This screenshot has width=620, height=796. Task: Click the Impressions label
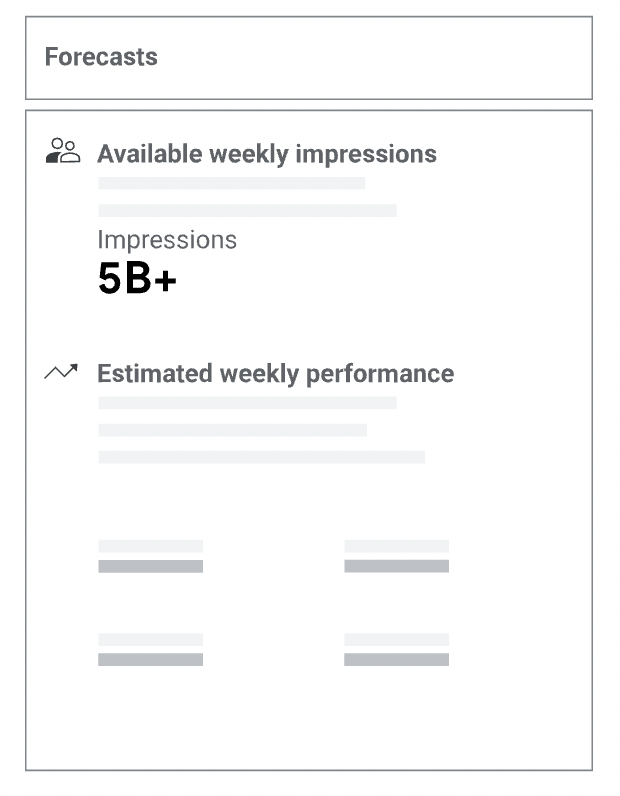point(167,240)
